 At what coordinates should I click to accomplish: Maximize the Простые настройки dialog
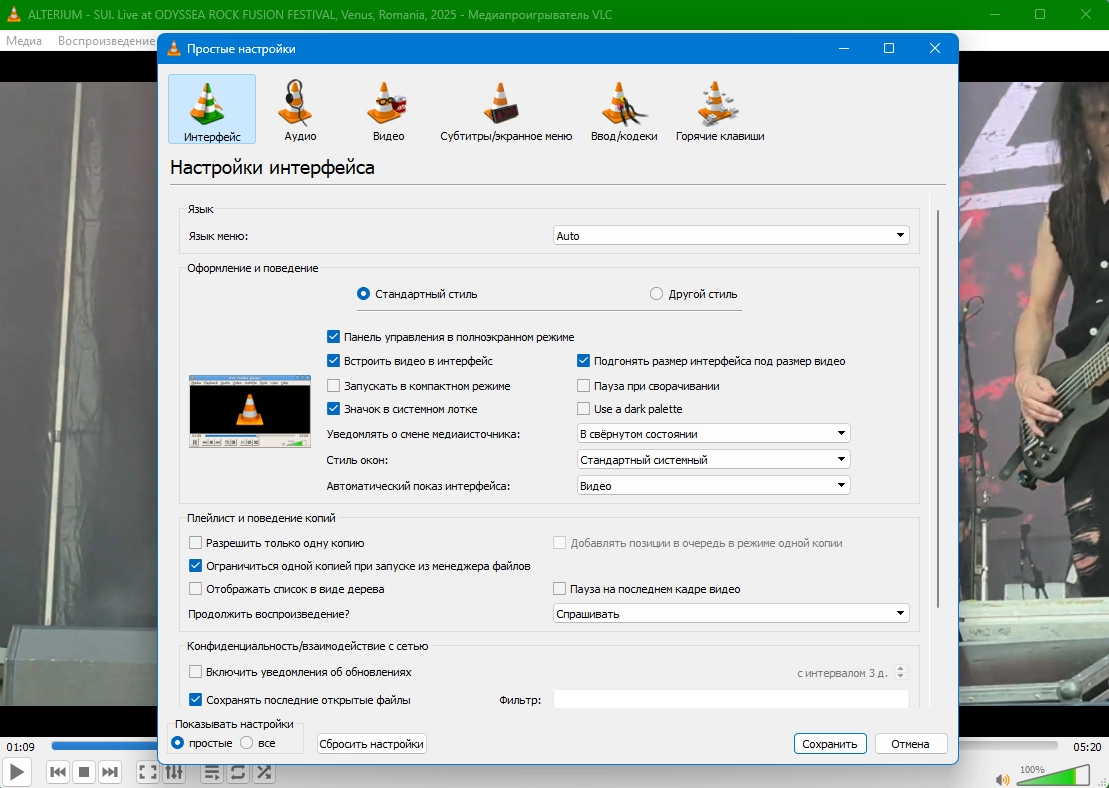(889, 48)
